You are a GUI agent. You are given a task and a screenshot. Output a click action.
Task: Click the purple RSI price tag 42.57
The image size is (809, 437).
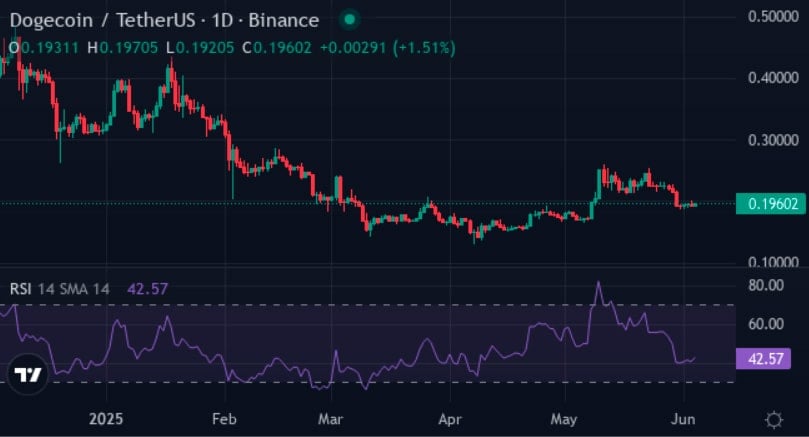coord(763,359)
